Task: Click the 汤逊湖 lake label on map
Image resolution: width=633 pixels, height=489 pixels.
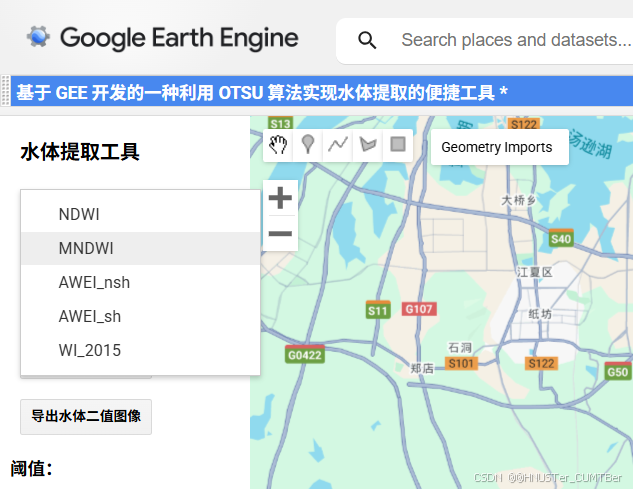Action: pyautogui.click(x=591, y=145)
